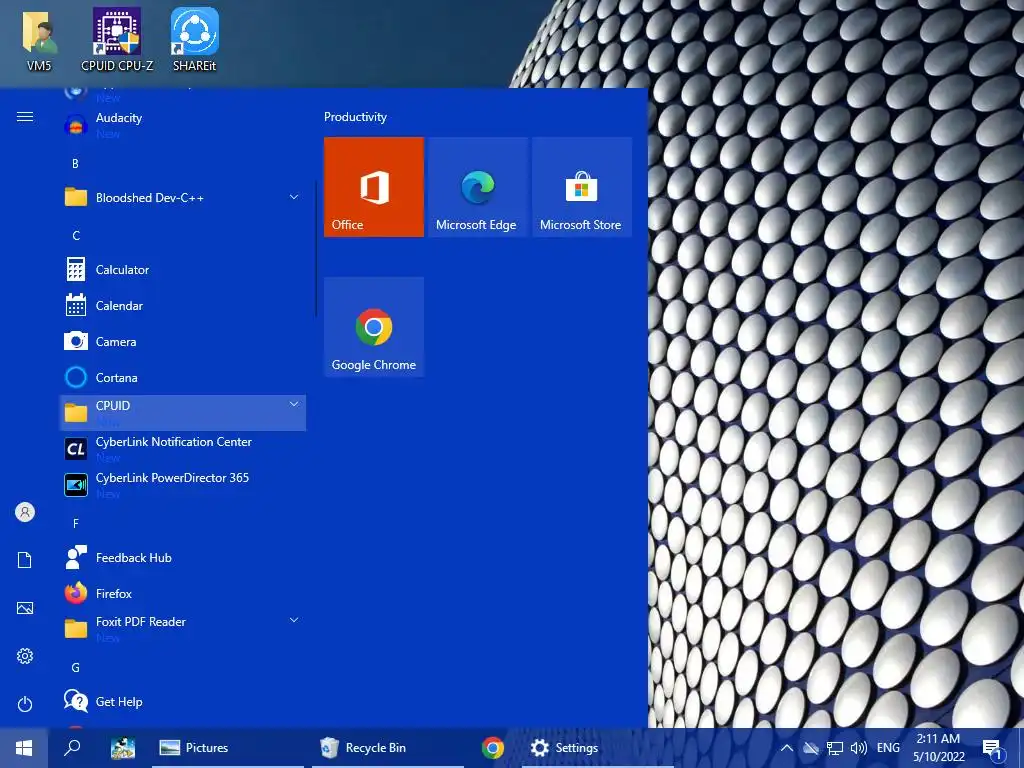Open the taskbar app beside the Search icon

click(123, 748)
